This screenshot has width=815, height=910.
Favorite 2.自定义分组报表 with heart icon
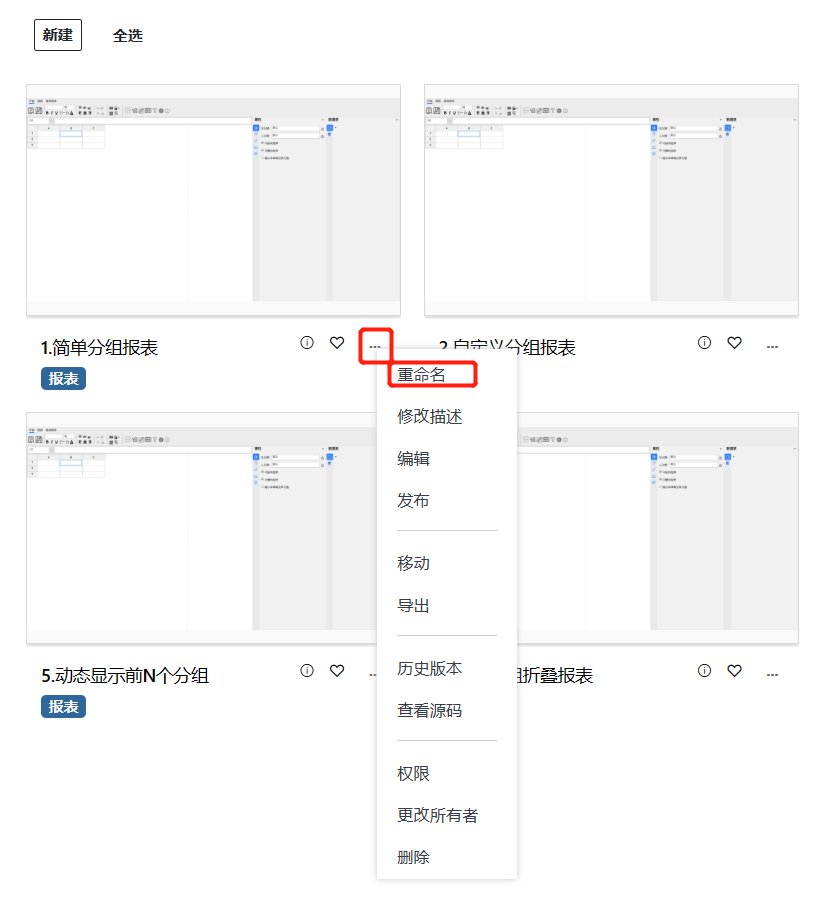pos(734,342)
